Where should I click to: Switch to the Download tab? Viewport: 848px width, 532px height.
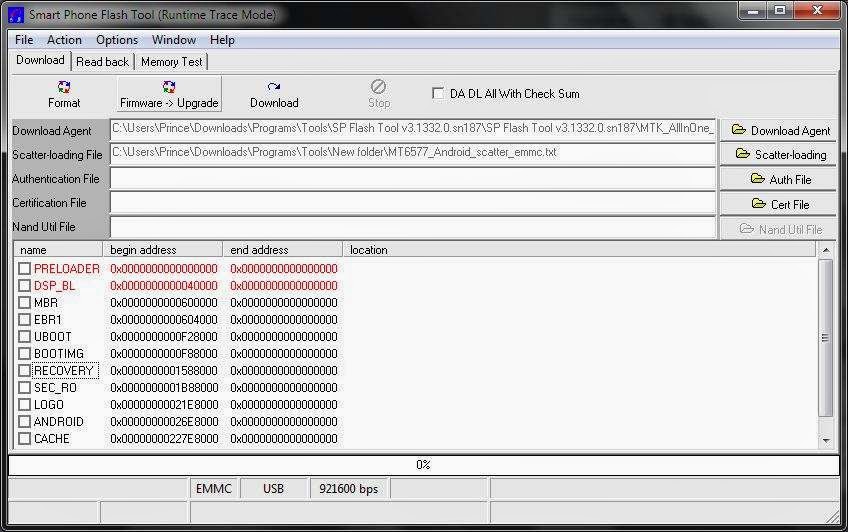pyautogui.click(x=41, y=60)
